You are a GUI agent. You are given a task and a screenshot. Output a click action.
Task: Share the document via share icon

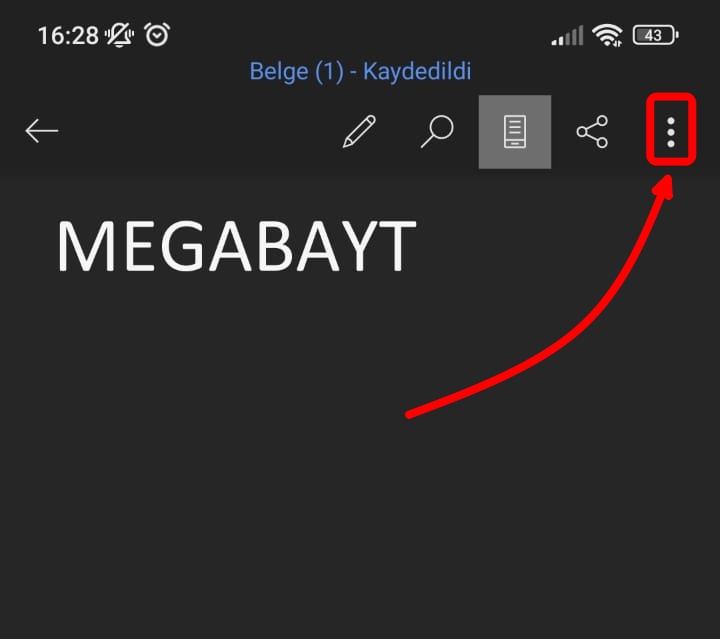click(x=592, y=132)
